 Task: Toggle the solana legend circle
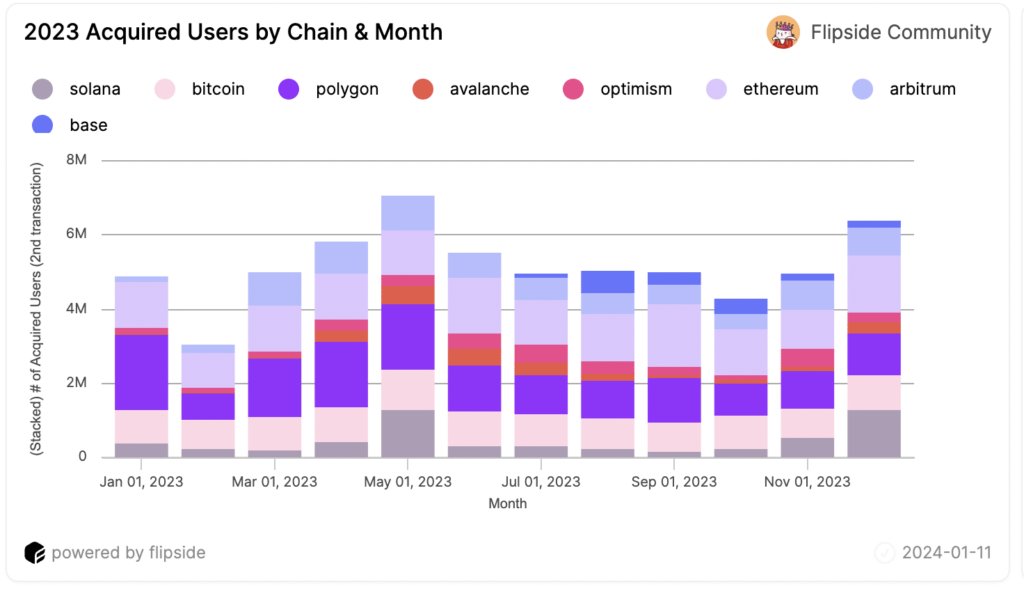(x=43, y=89)
